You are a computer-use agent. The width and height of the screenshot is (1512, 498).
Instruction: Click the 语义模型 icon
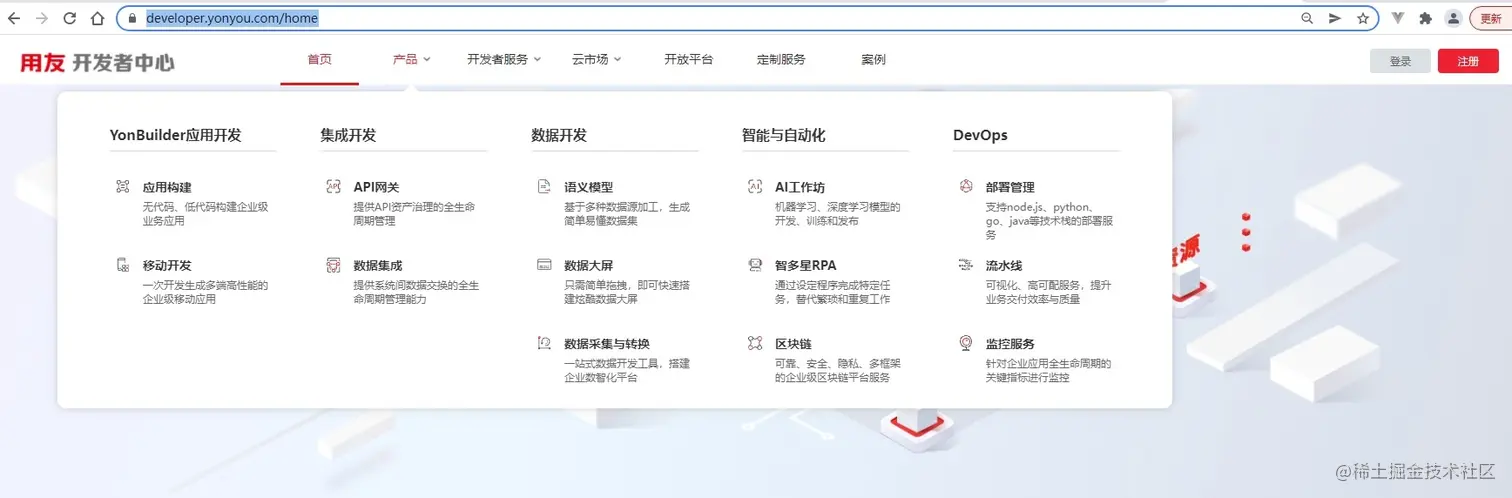pyautogui.click(x=545, y=187)
